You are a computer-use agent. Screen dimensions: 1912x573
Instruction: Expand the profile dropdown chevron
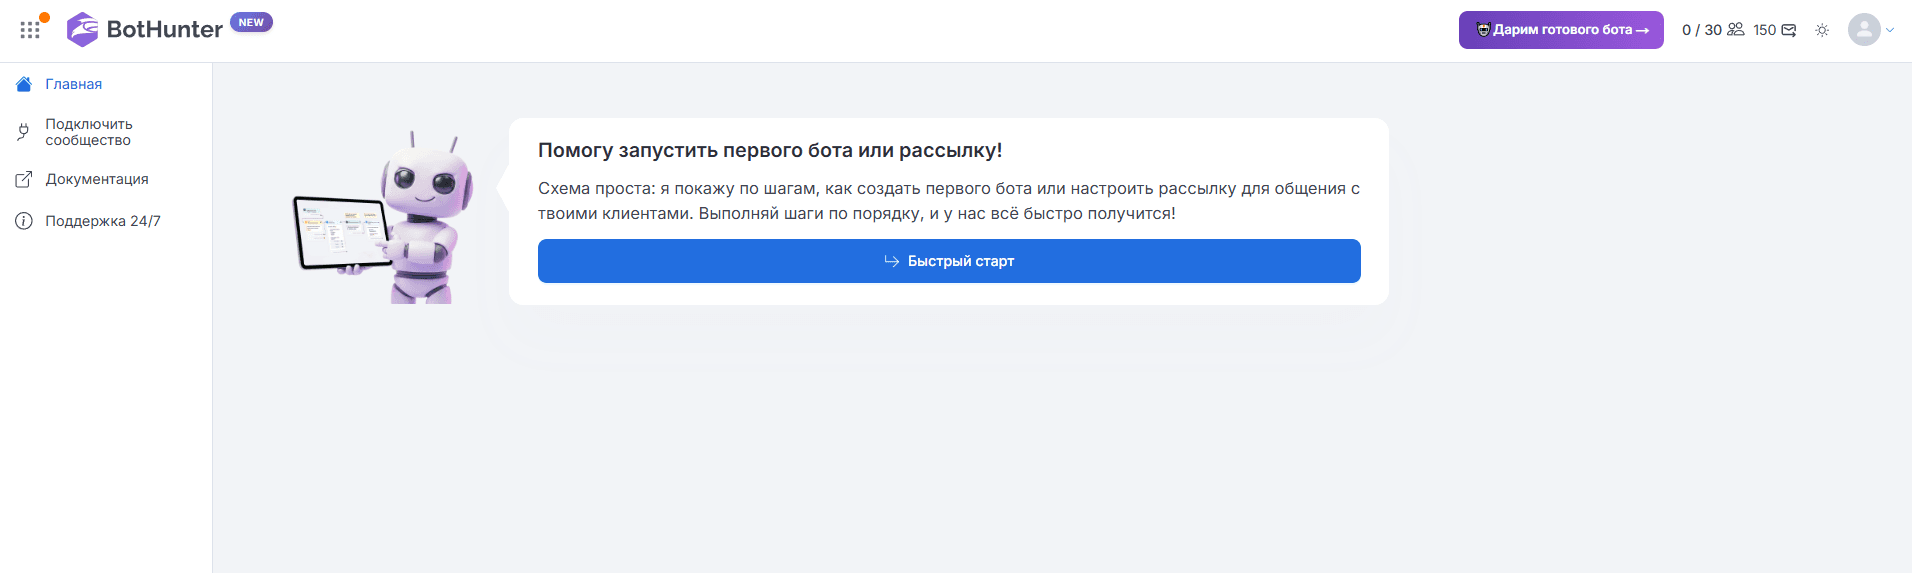(x=1890, y=30)
